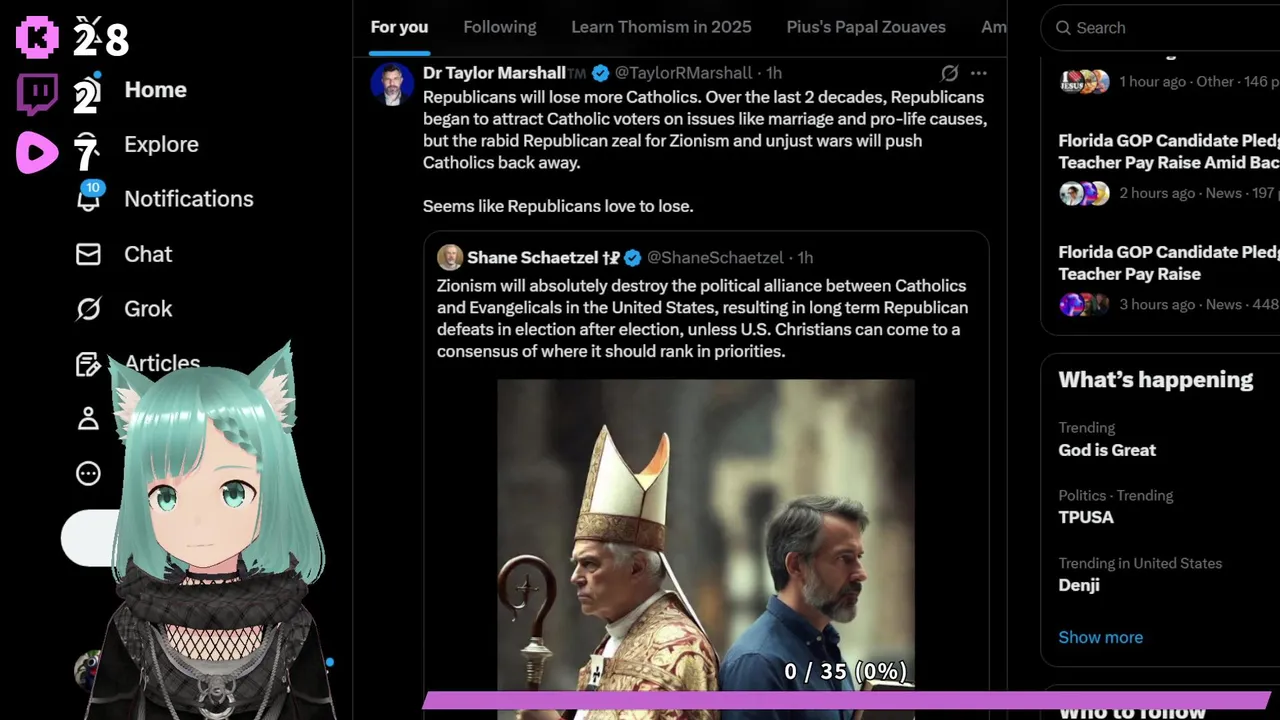Click the Twitch logo icon in overlay
The height and width of the screenshot is (720, 1280).
37,95
